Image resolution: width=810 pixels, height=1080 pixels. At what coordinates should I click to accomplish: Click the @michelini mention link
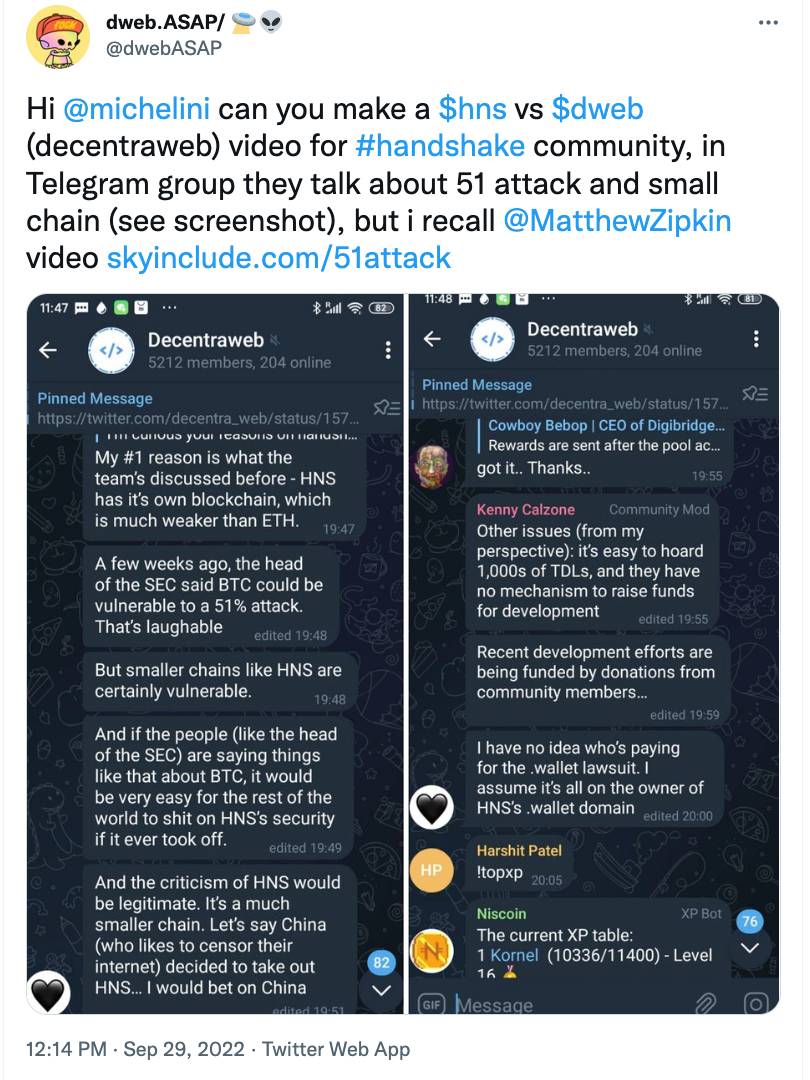coord(136,108)
